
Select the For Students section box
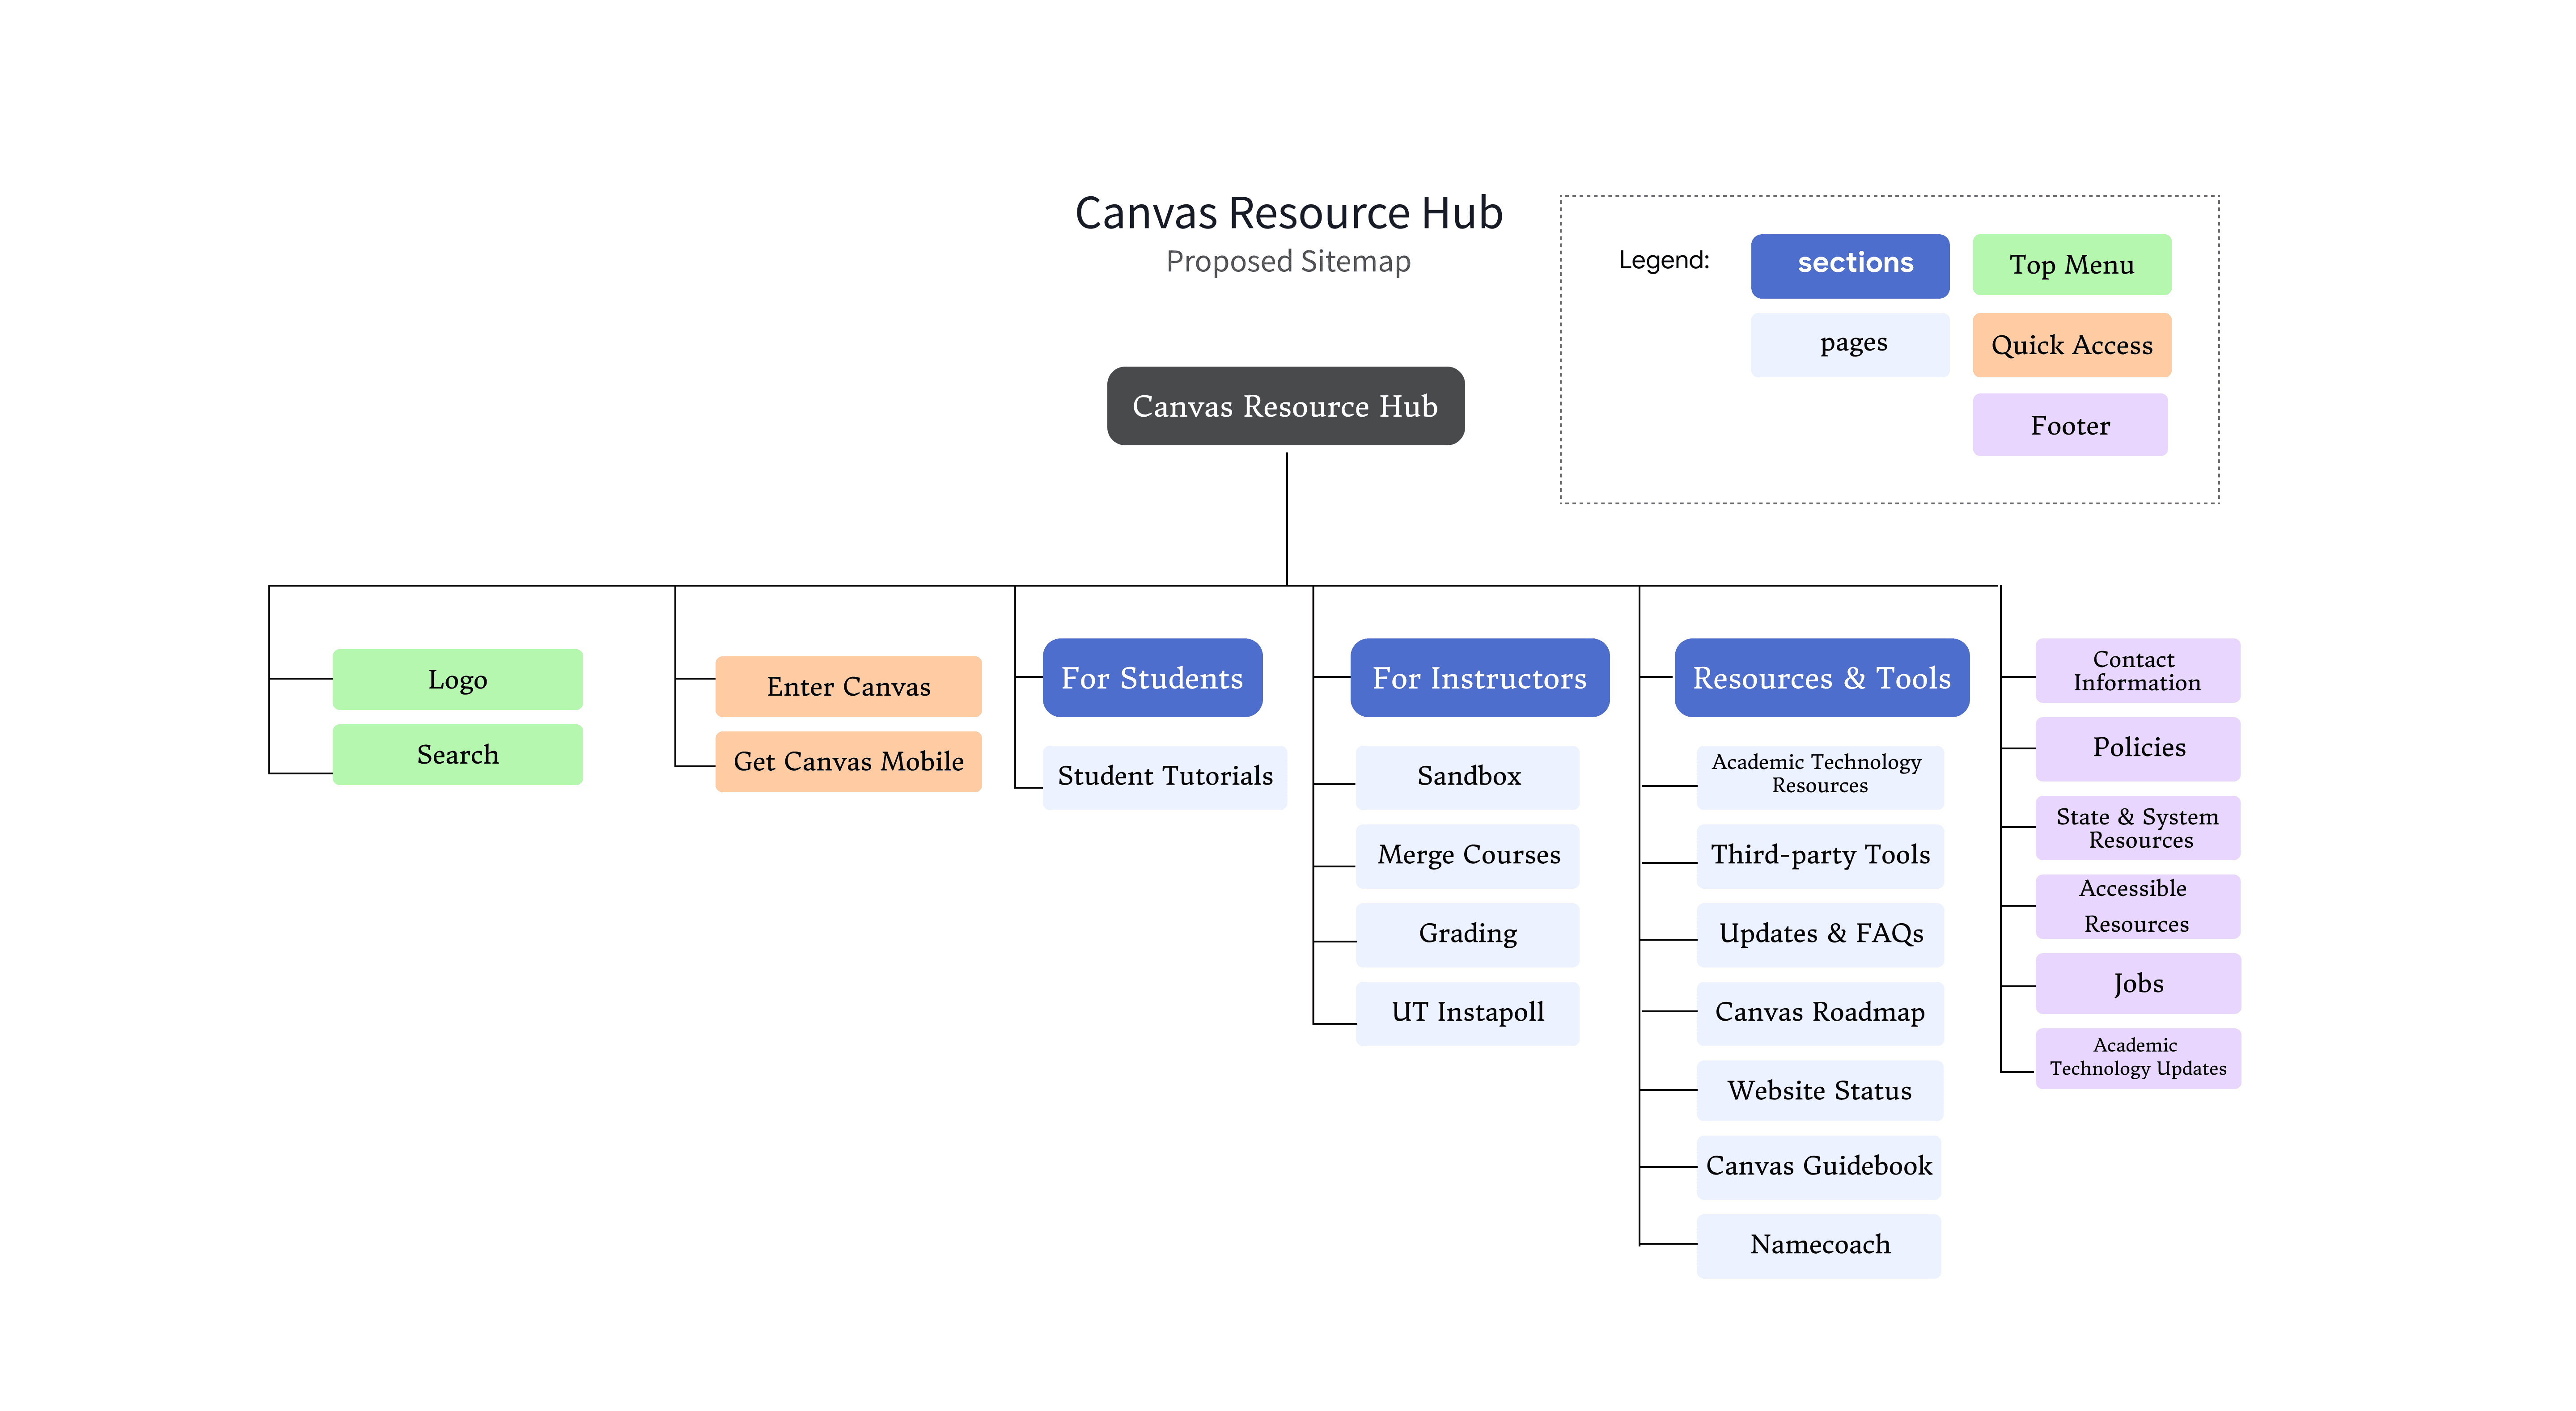(1152, 678)
